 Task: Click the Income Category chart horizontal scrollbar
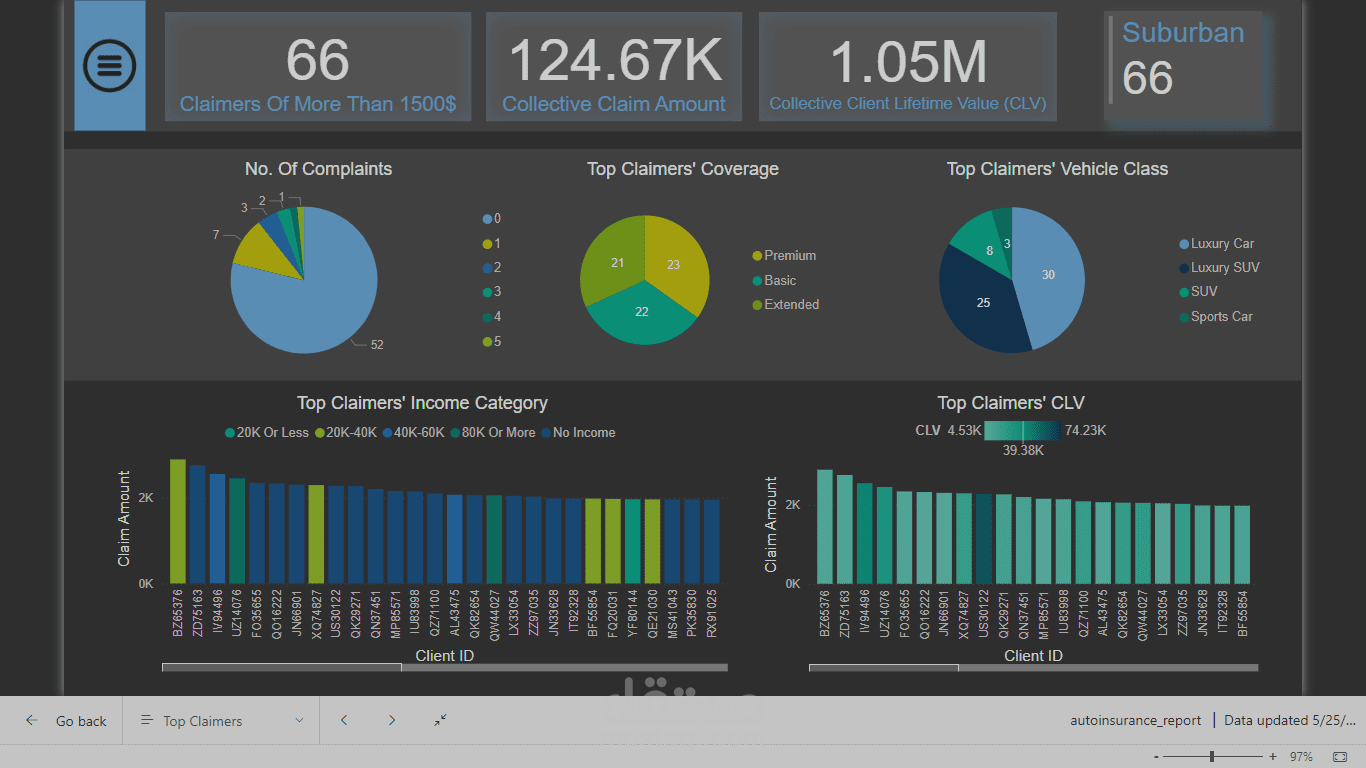(x=282, y=667)
